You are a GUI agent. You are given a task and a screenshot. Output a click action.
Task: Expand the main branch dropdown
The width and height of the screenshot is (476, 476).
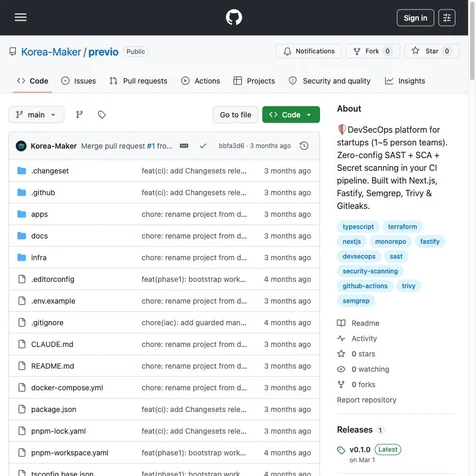[x=36, y=115]
